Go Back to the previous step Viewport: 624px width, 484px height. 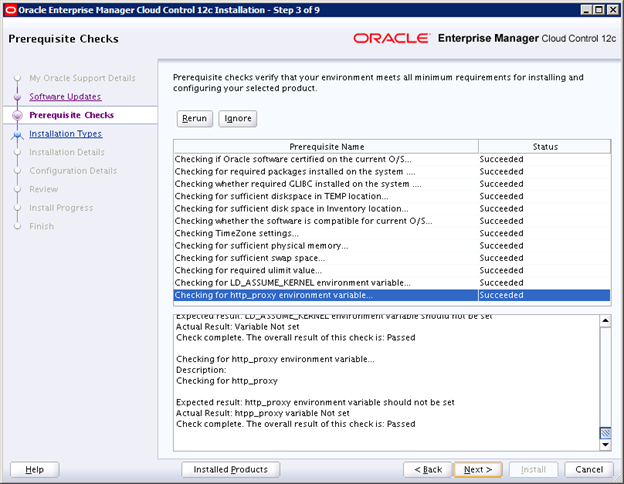click(x=428, y=470)
